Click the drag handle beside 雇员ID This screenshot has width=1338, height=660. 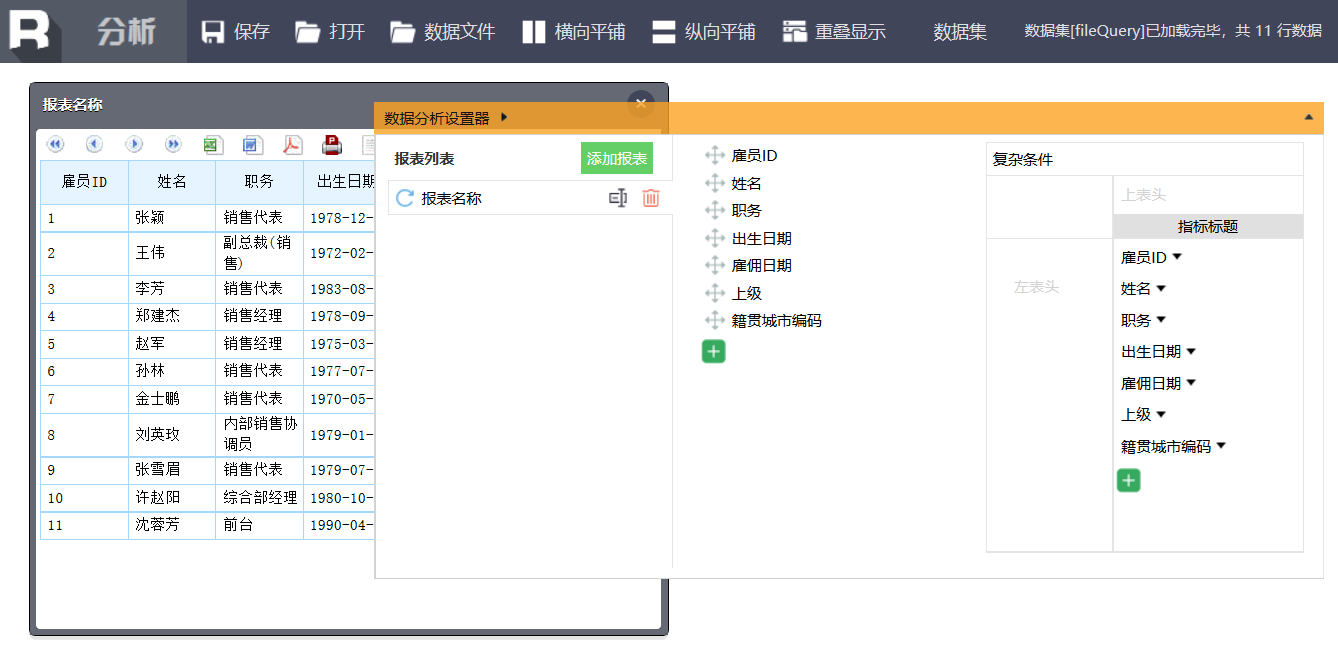(714, 155)
